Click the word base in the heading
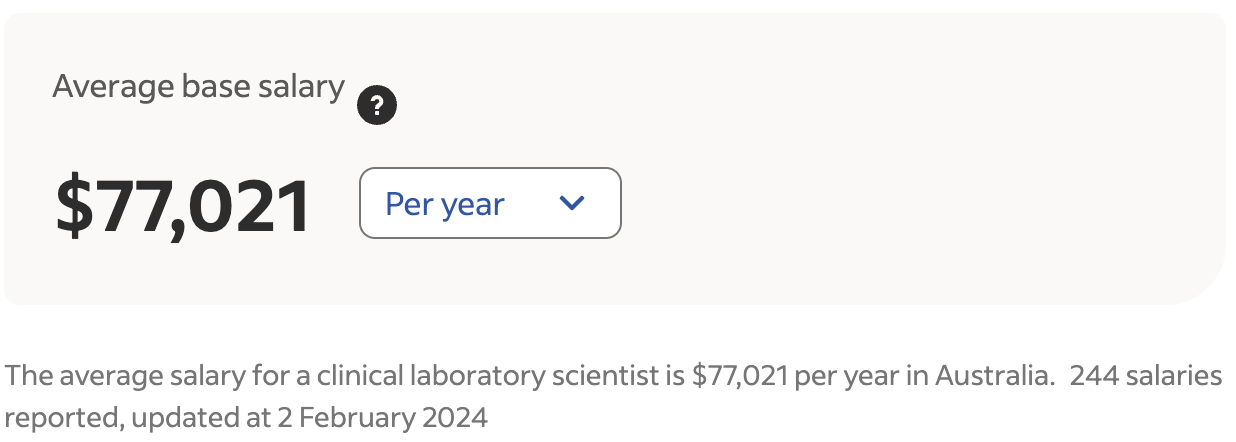This screenshot has height=442, width=1236. tap(205, 87)
